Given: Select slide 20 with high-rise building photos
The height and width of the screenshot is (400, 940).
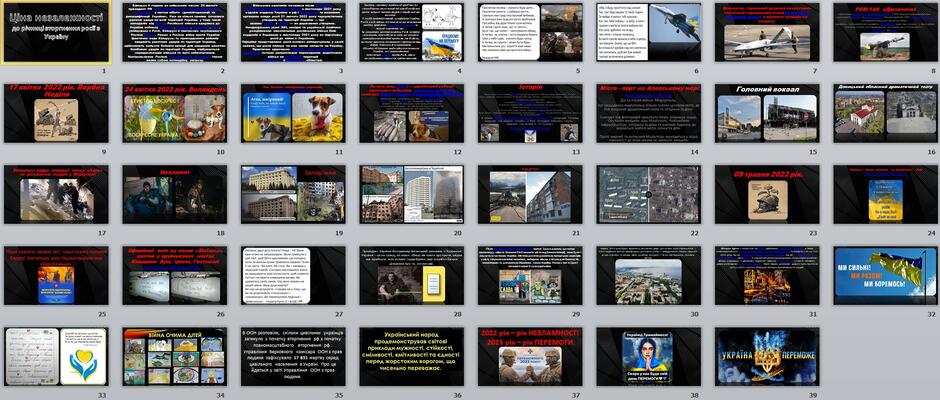Looking at the screenshot, I should point(411,194).
